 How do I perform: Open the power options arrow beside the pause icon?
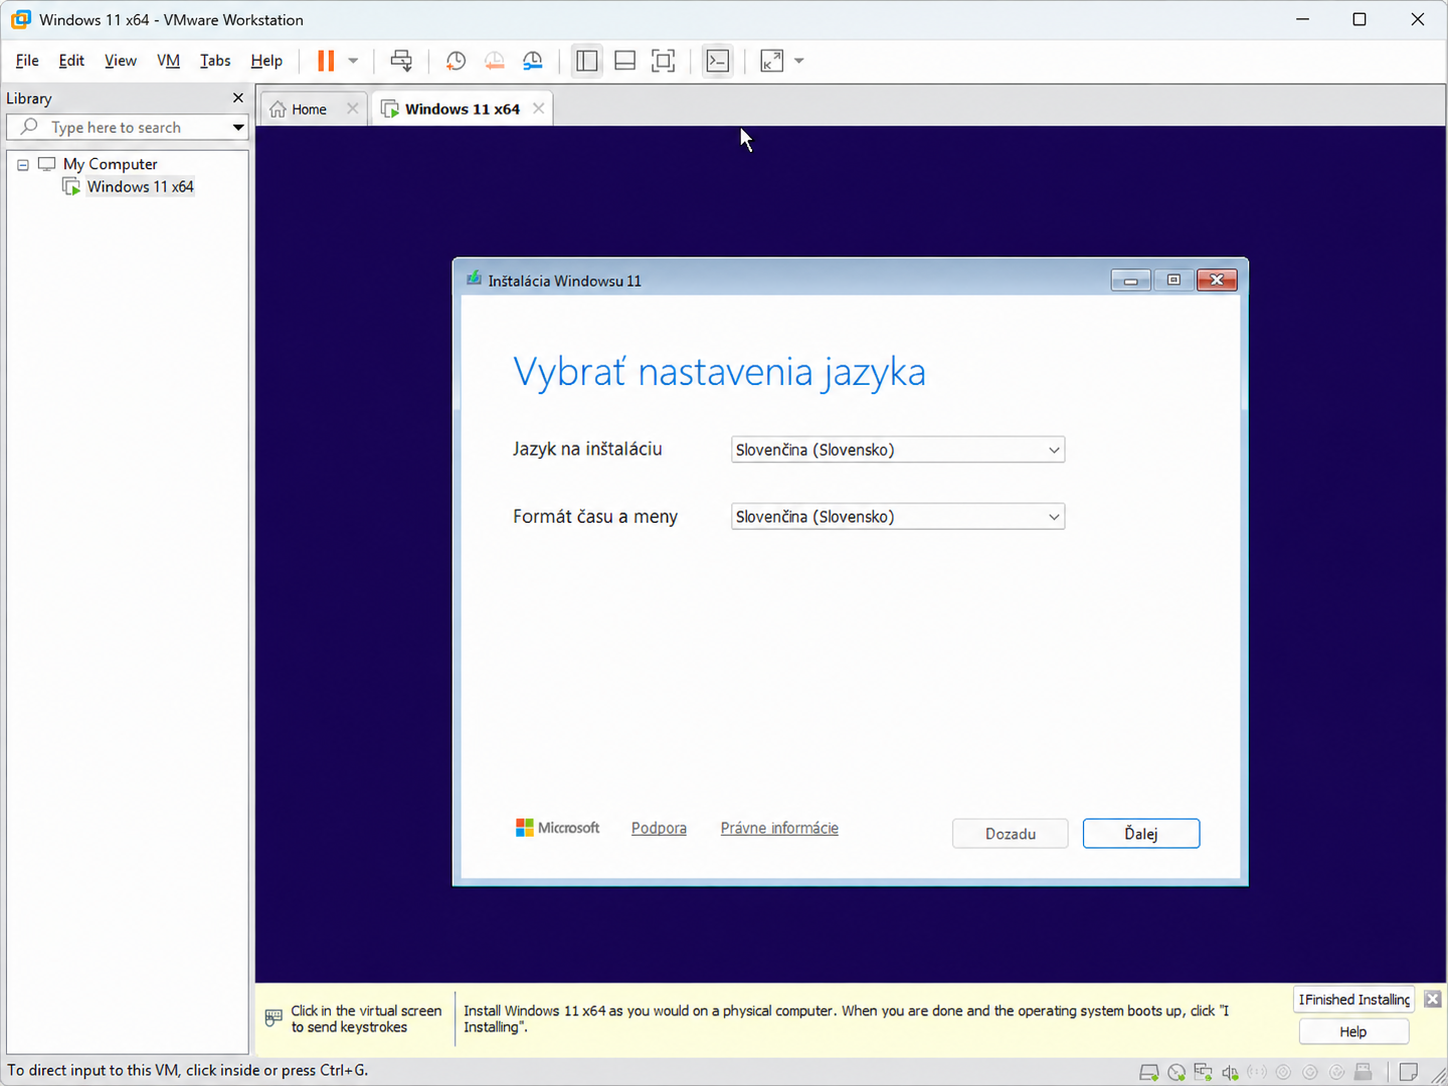[353, 61]
